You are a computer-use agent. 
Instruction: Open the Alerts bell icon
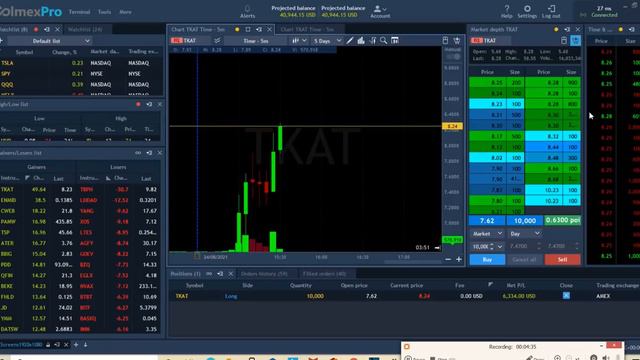click(247, 9)
